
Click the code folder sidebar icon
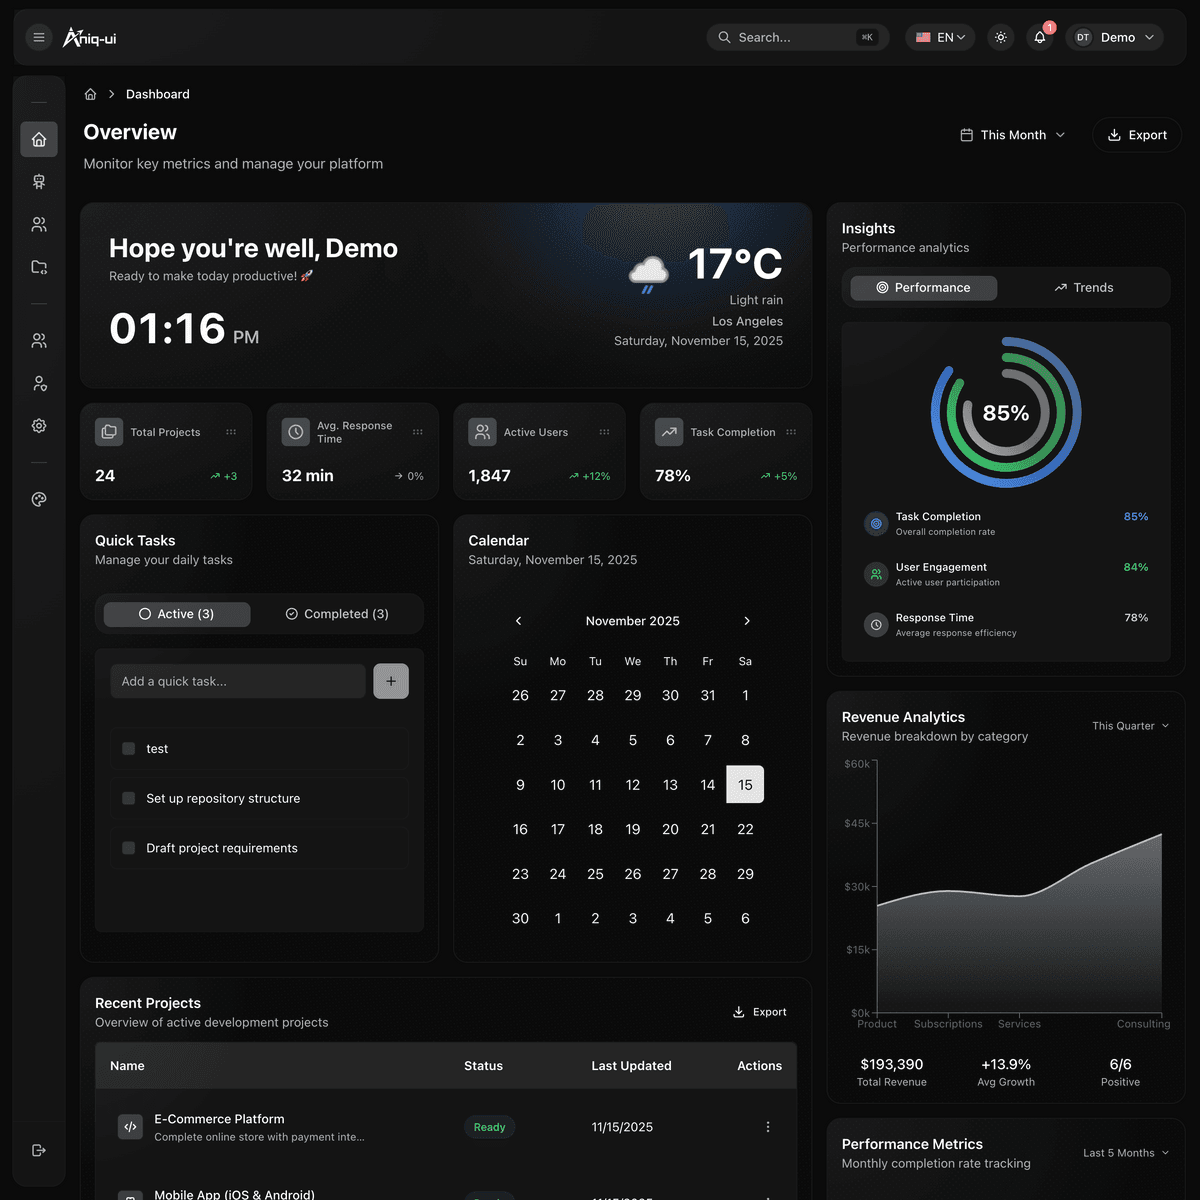(39, 267)
